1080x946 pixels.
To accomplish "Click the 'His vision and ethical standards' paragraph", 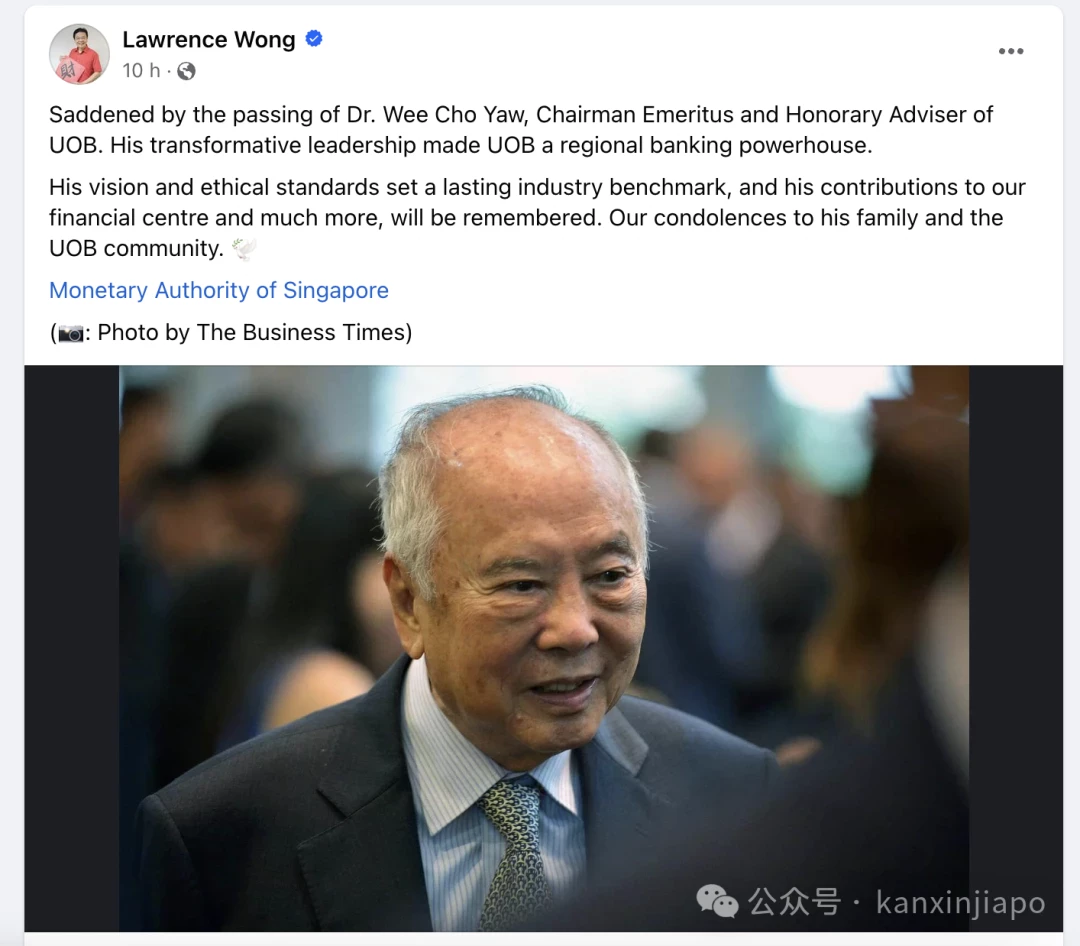I will 537,218.
